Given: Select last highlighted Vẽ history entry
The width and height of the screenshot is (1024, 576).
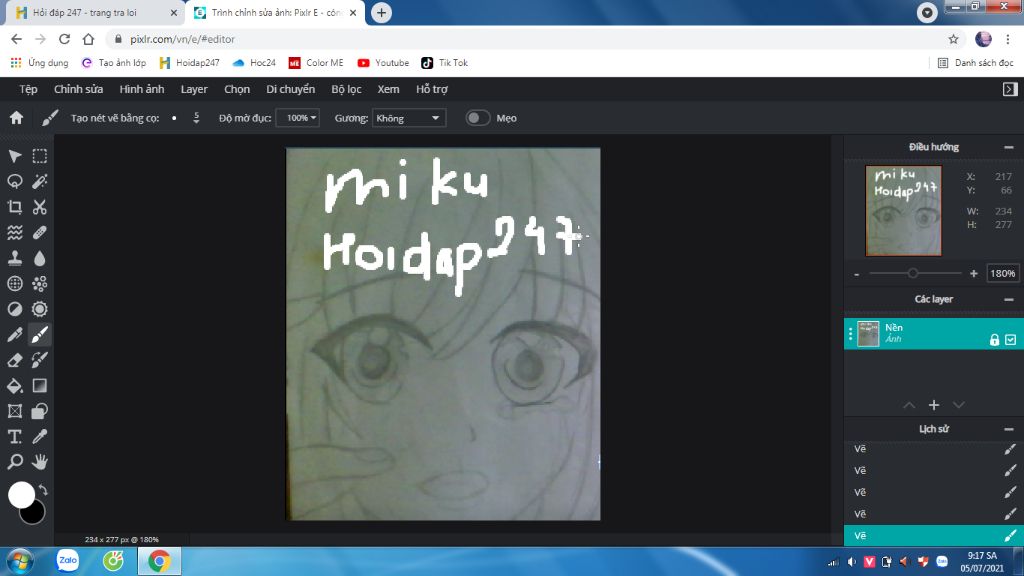Looking at the screenshot, I should click(x=934, y=536).
